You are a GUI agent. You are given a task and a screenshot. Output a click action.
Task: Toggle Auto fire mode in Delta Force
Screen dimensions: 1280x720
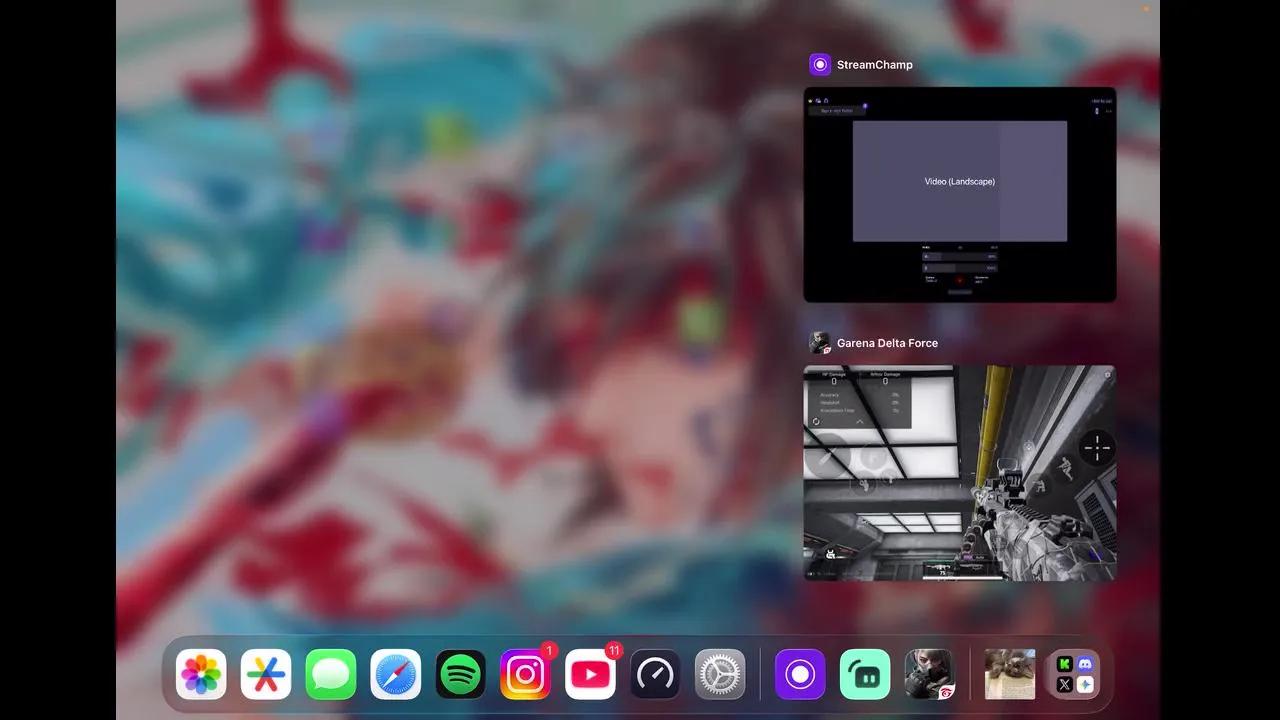click(981, 557)
